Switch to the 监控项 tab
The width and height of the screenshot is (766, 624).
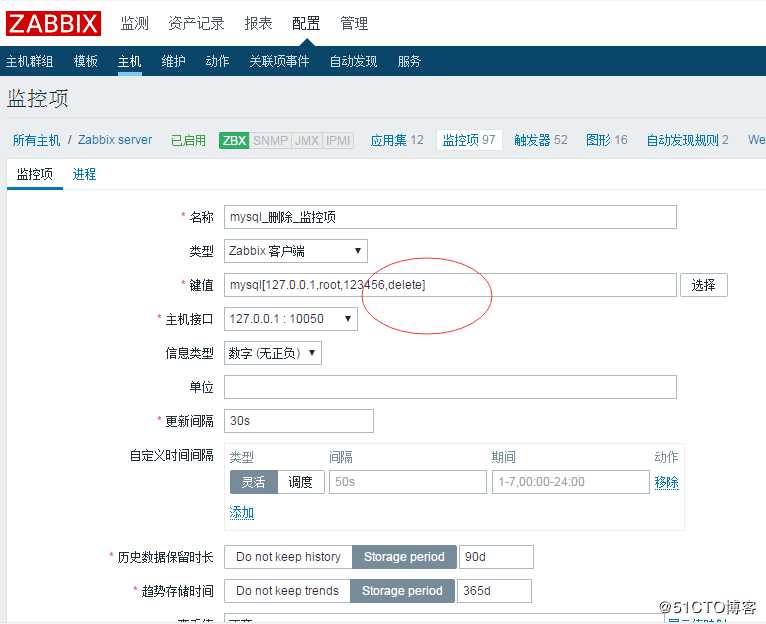pos(35,174)
